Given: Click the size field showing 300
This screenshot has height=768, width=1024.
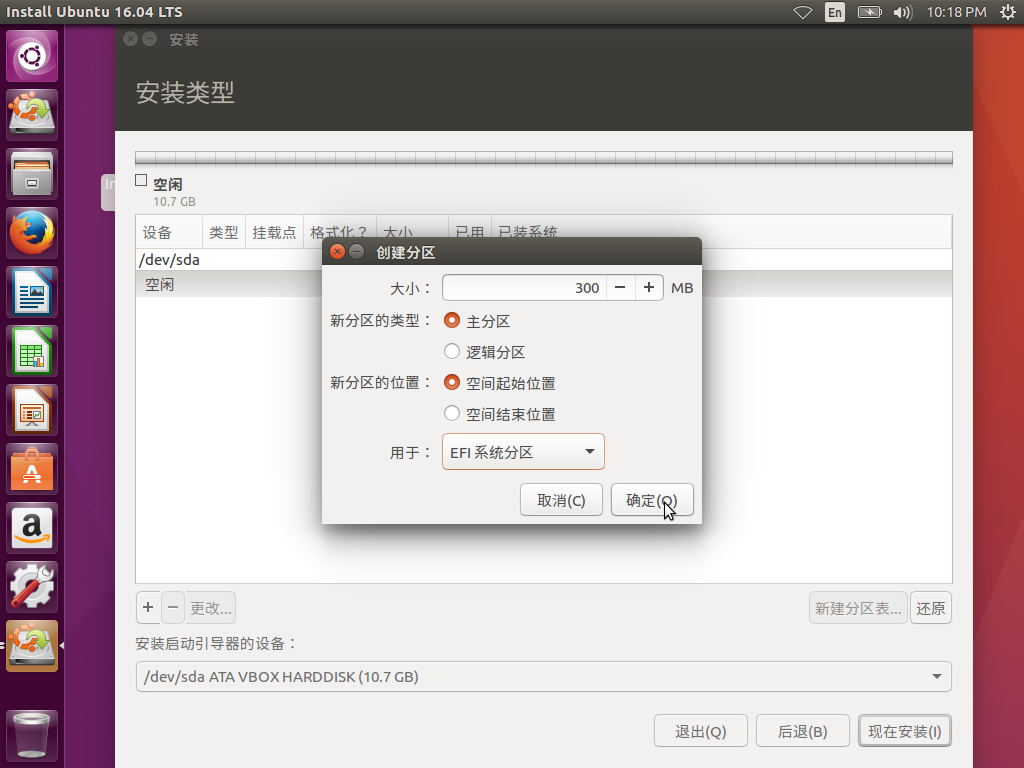Looking at the screenshot, I should coord(524,288).
